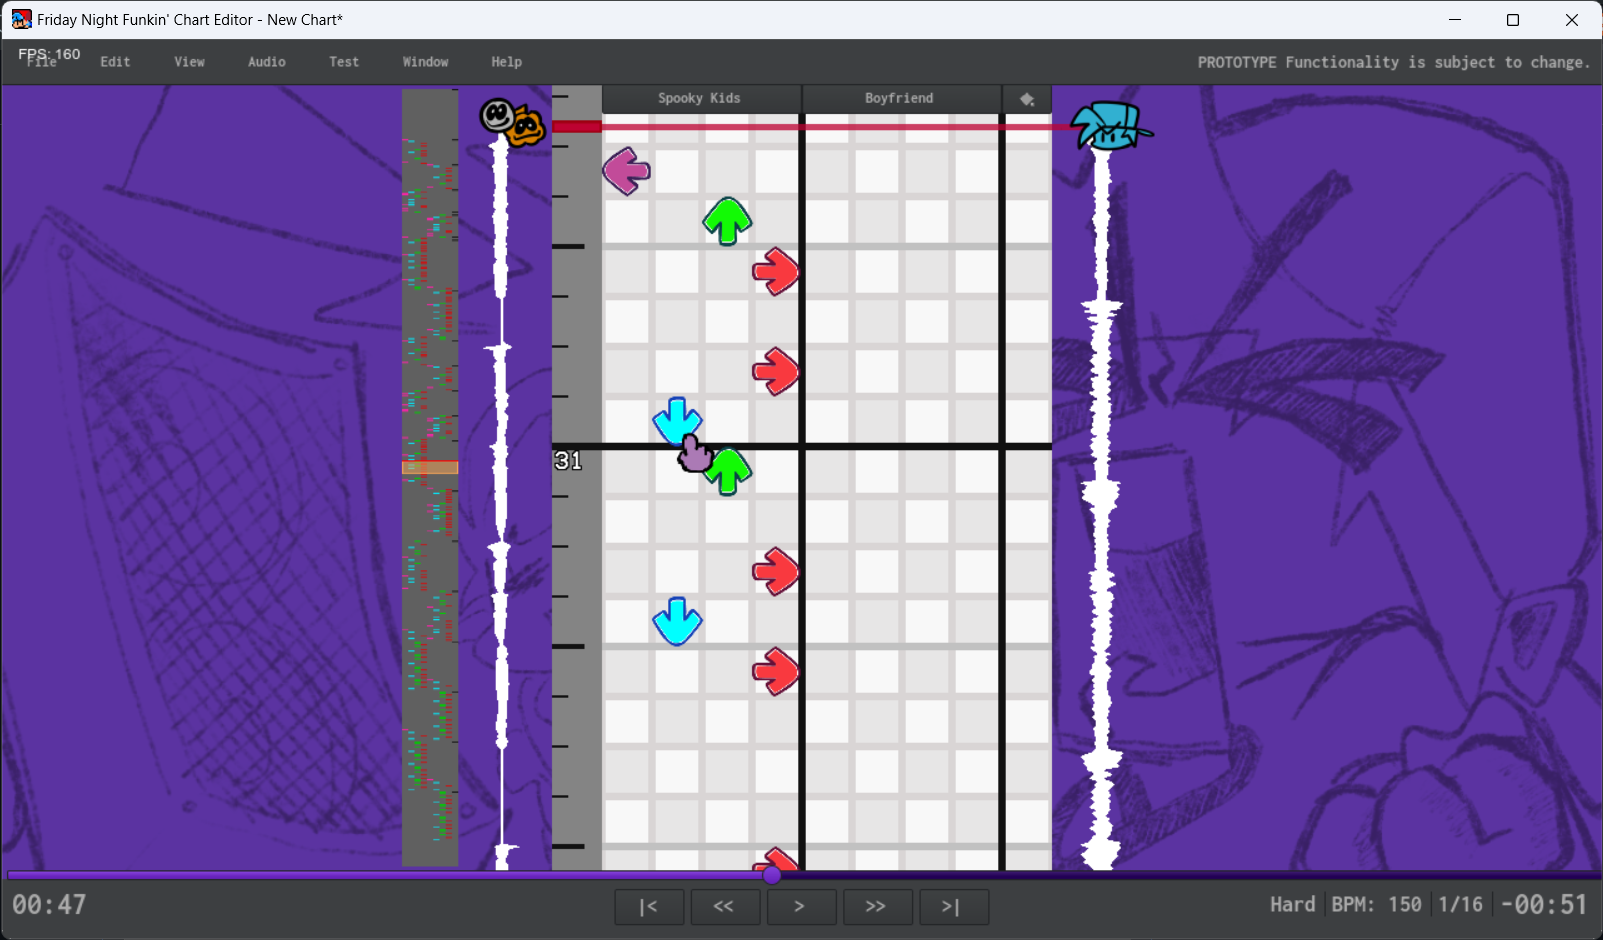
Task: Minimize the Chart Editor window
Action: click(x=1455, y=20)
